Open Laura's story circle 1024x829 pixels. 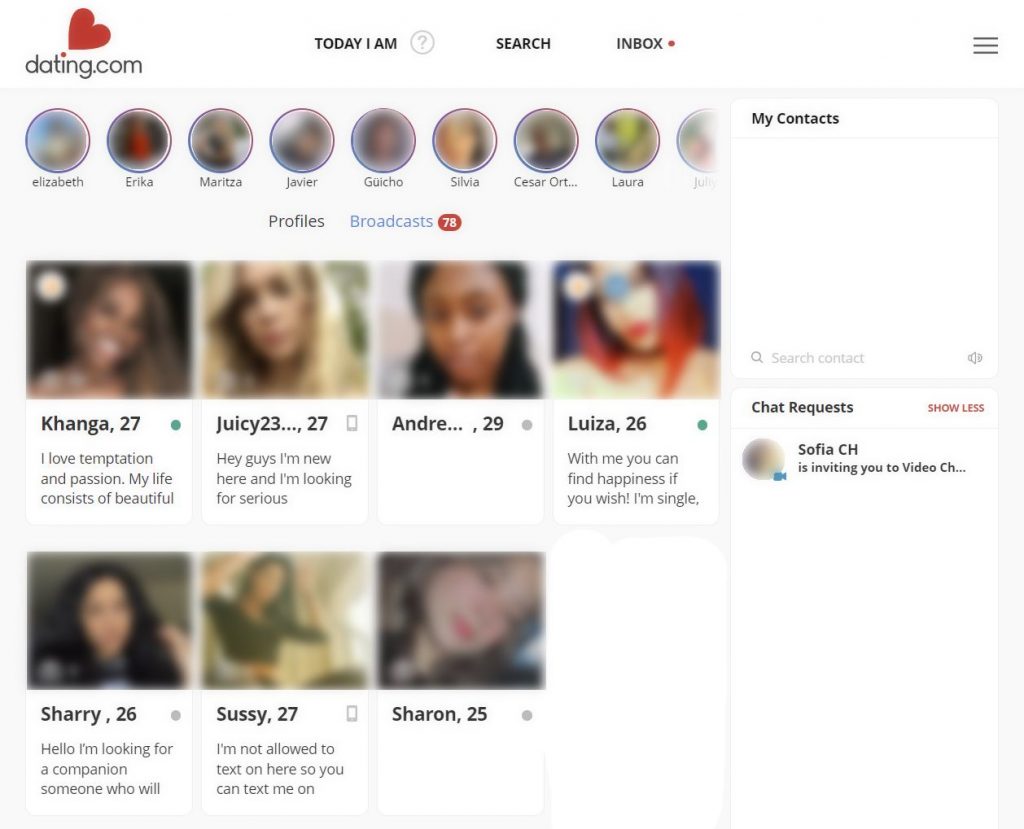click(x=628, y=140)
